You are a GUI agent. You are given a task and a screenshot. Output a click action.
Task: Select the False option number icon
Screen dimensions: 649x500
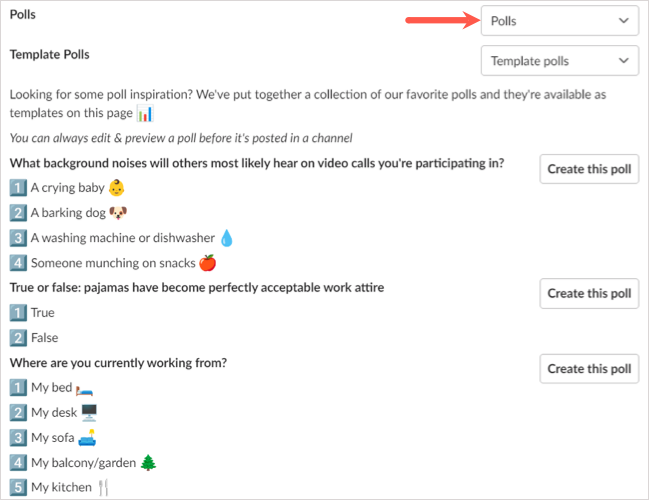(x=18, y=338)
